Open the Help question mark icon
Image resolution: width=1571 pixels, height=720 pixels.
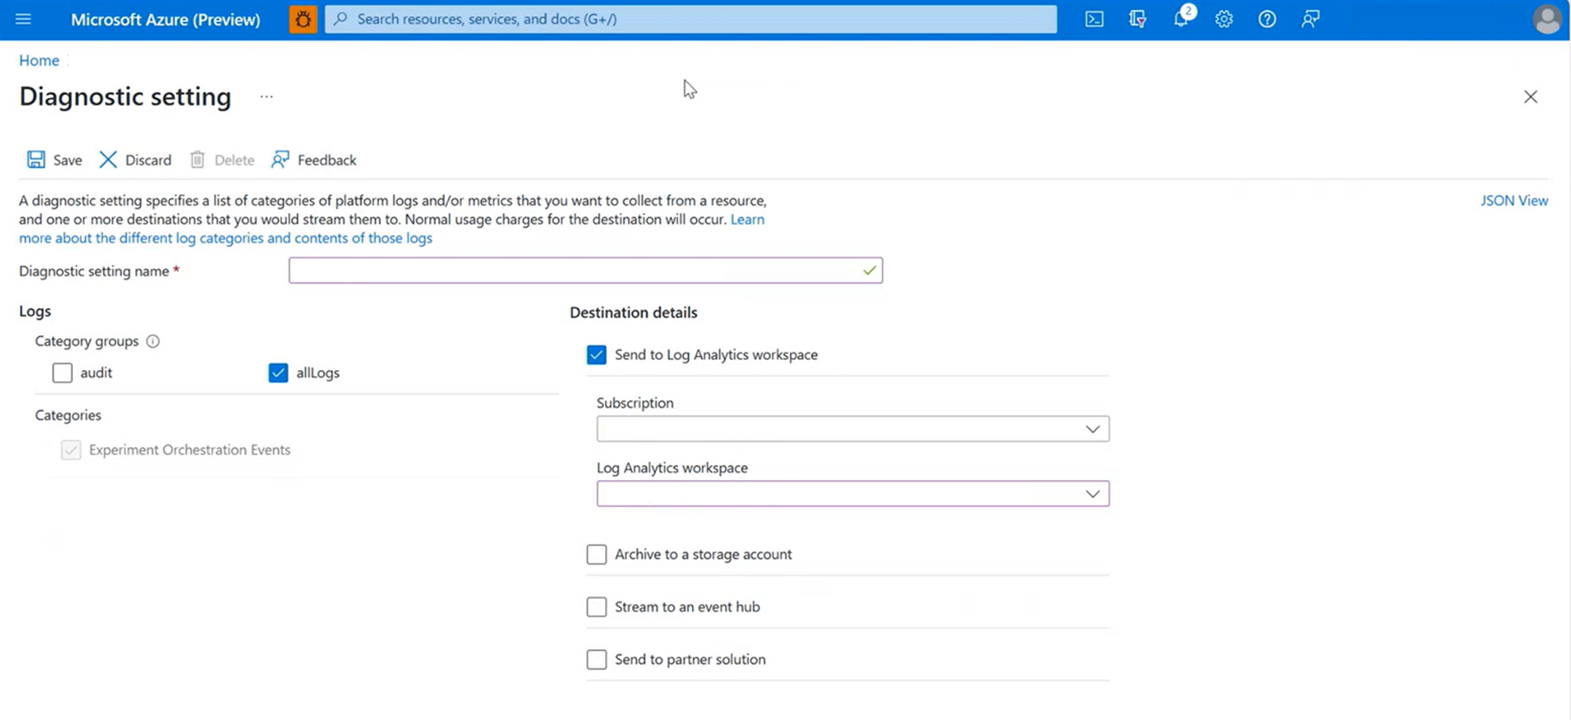click(x=1267, y=19)
